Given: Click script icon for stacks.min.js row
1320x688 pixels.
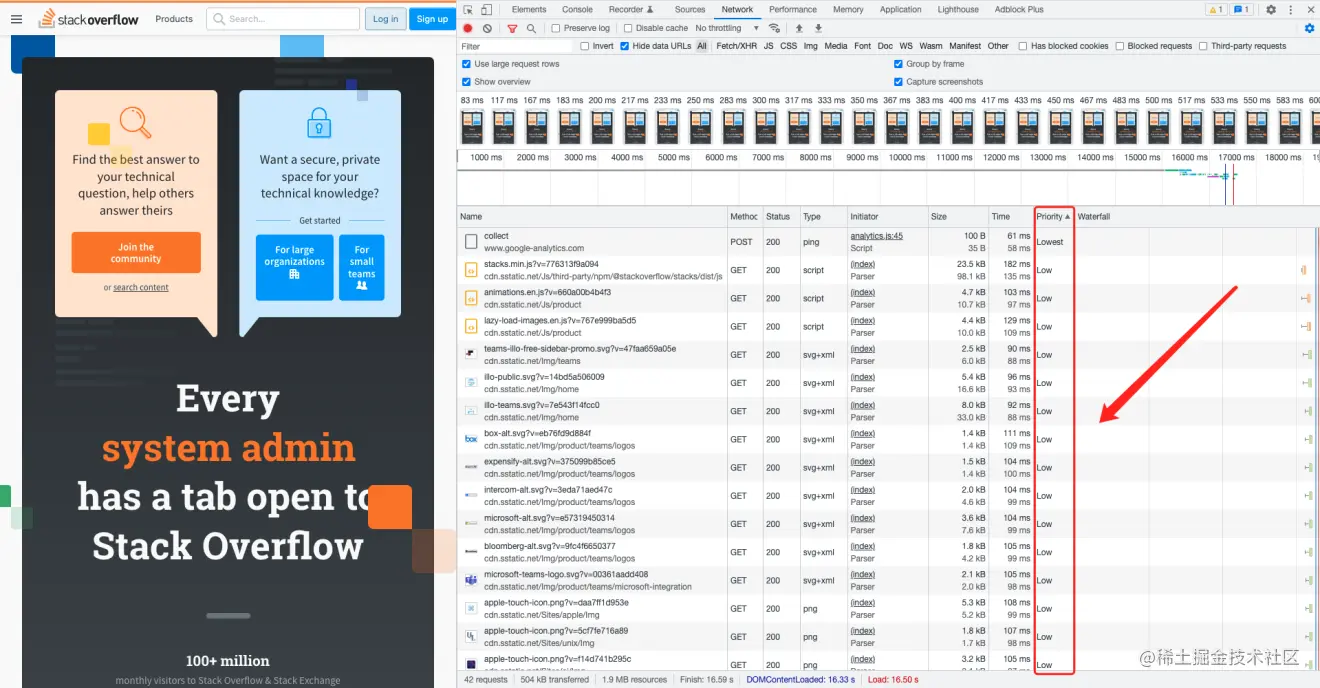Looking at the screenshot, I should click(470, 270).
